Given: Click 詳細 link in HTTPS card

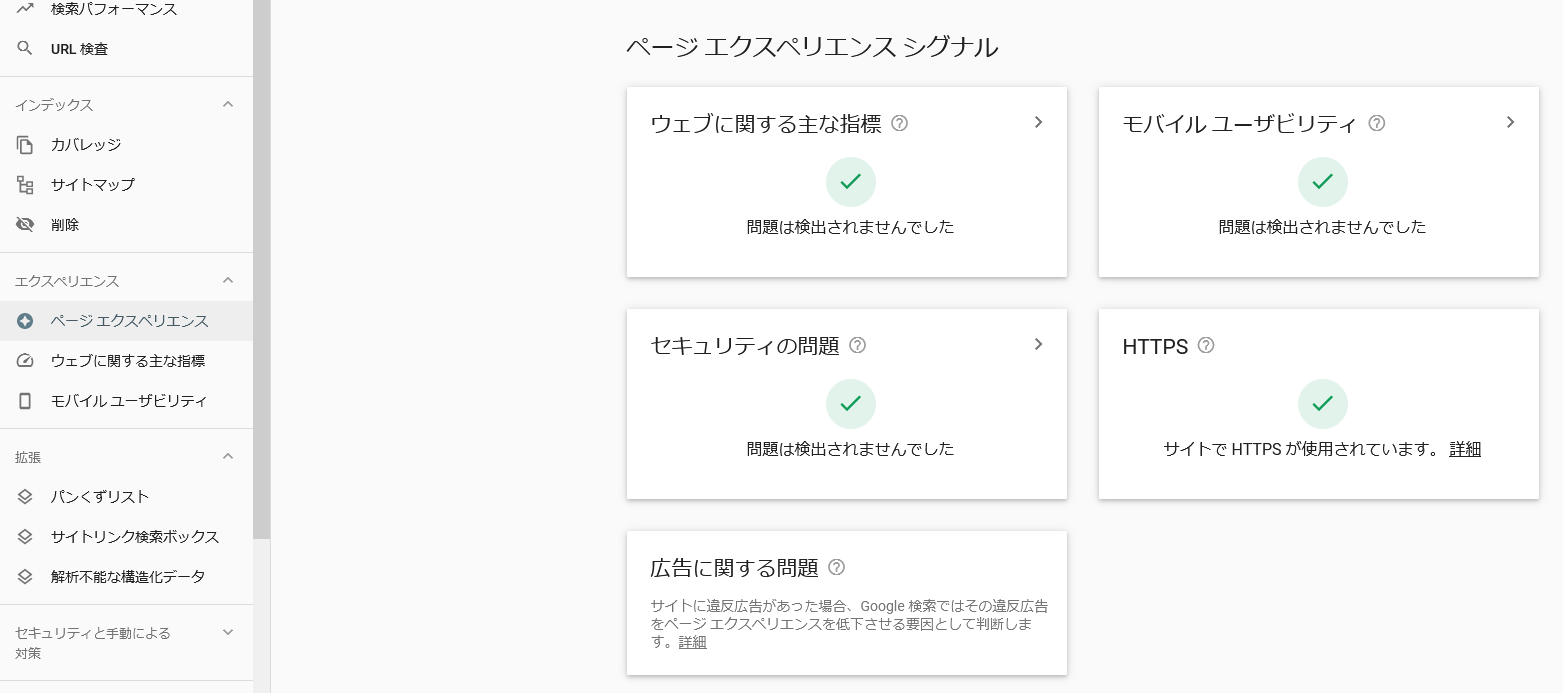Looking at the screenshot, I should pos(1465,449).
